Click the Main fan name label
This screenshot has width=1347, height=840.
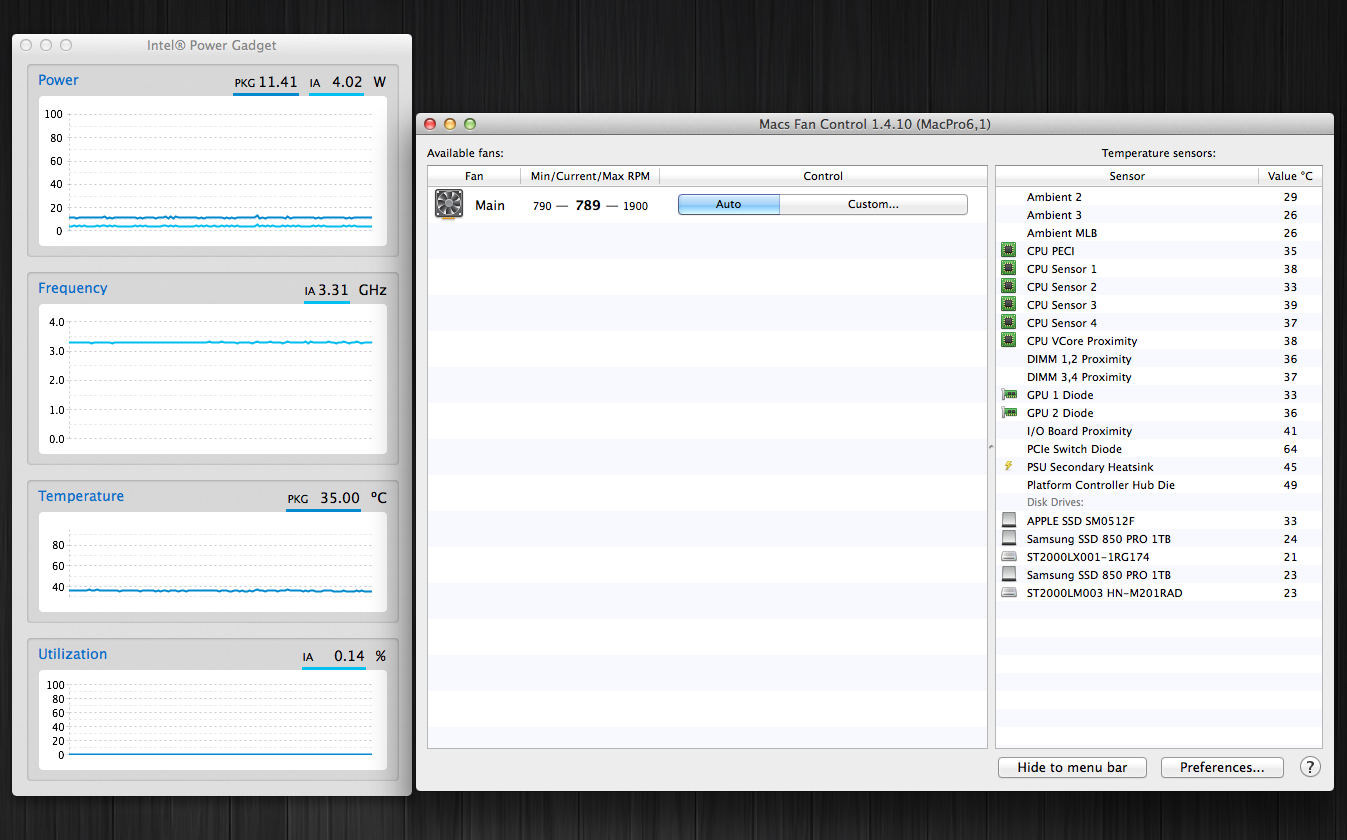(x=490, y=205)
